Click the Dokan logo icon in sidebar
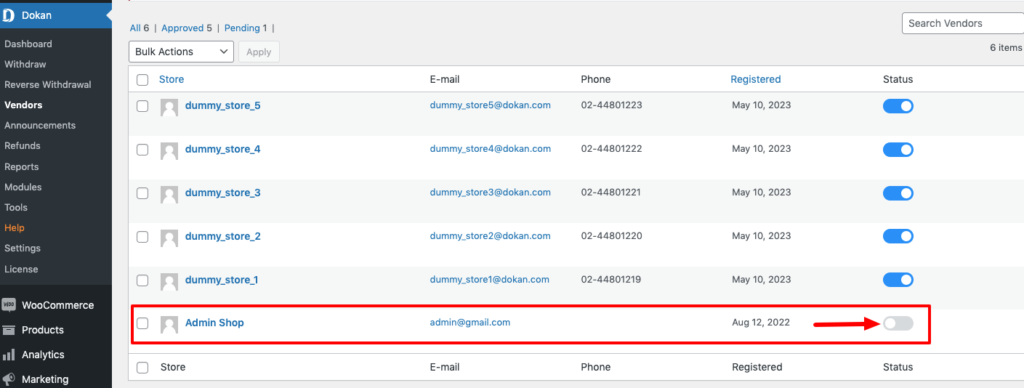 pos(8,15)
